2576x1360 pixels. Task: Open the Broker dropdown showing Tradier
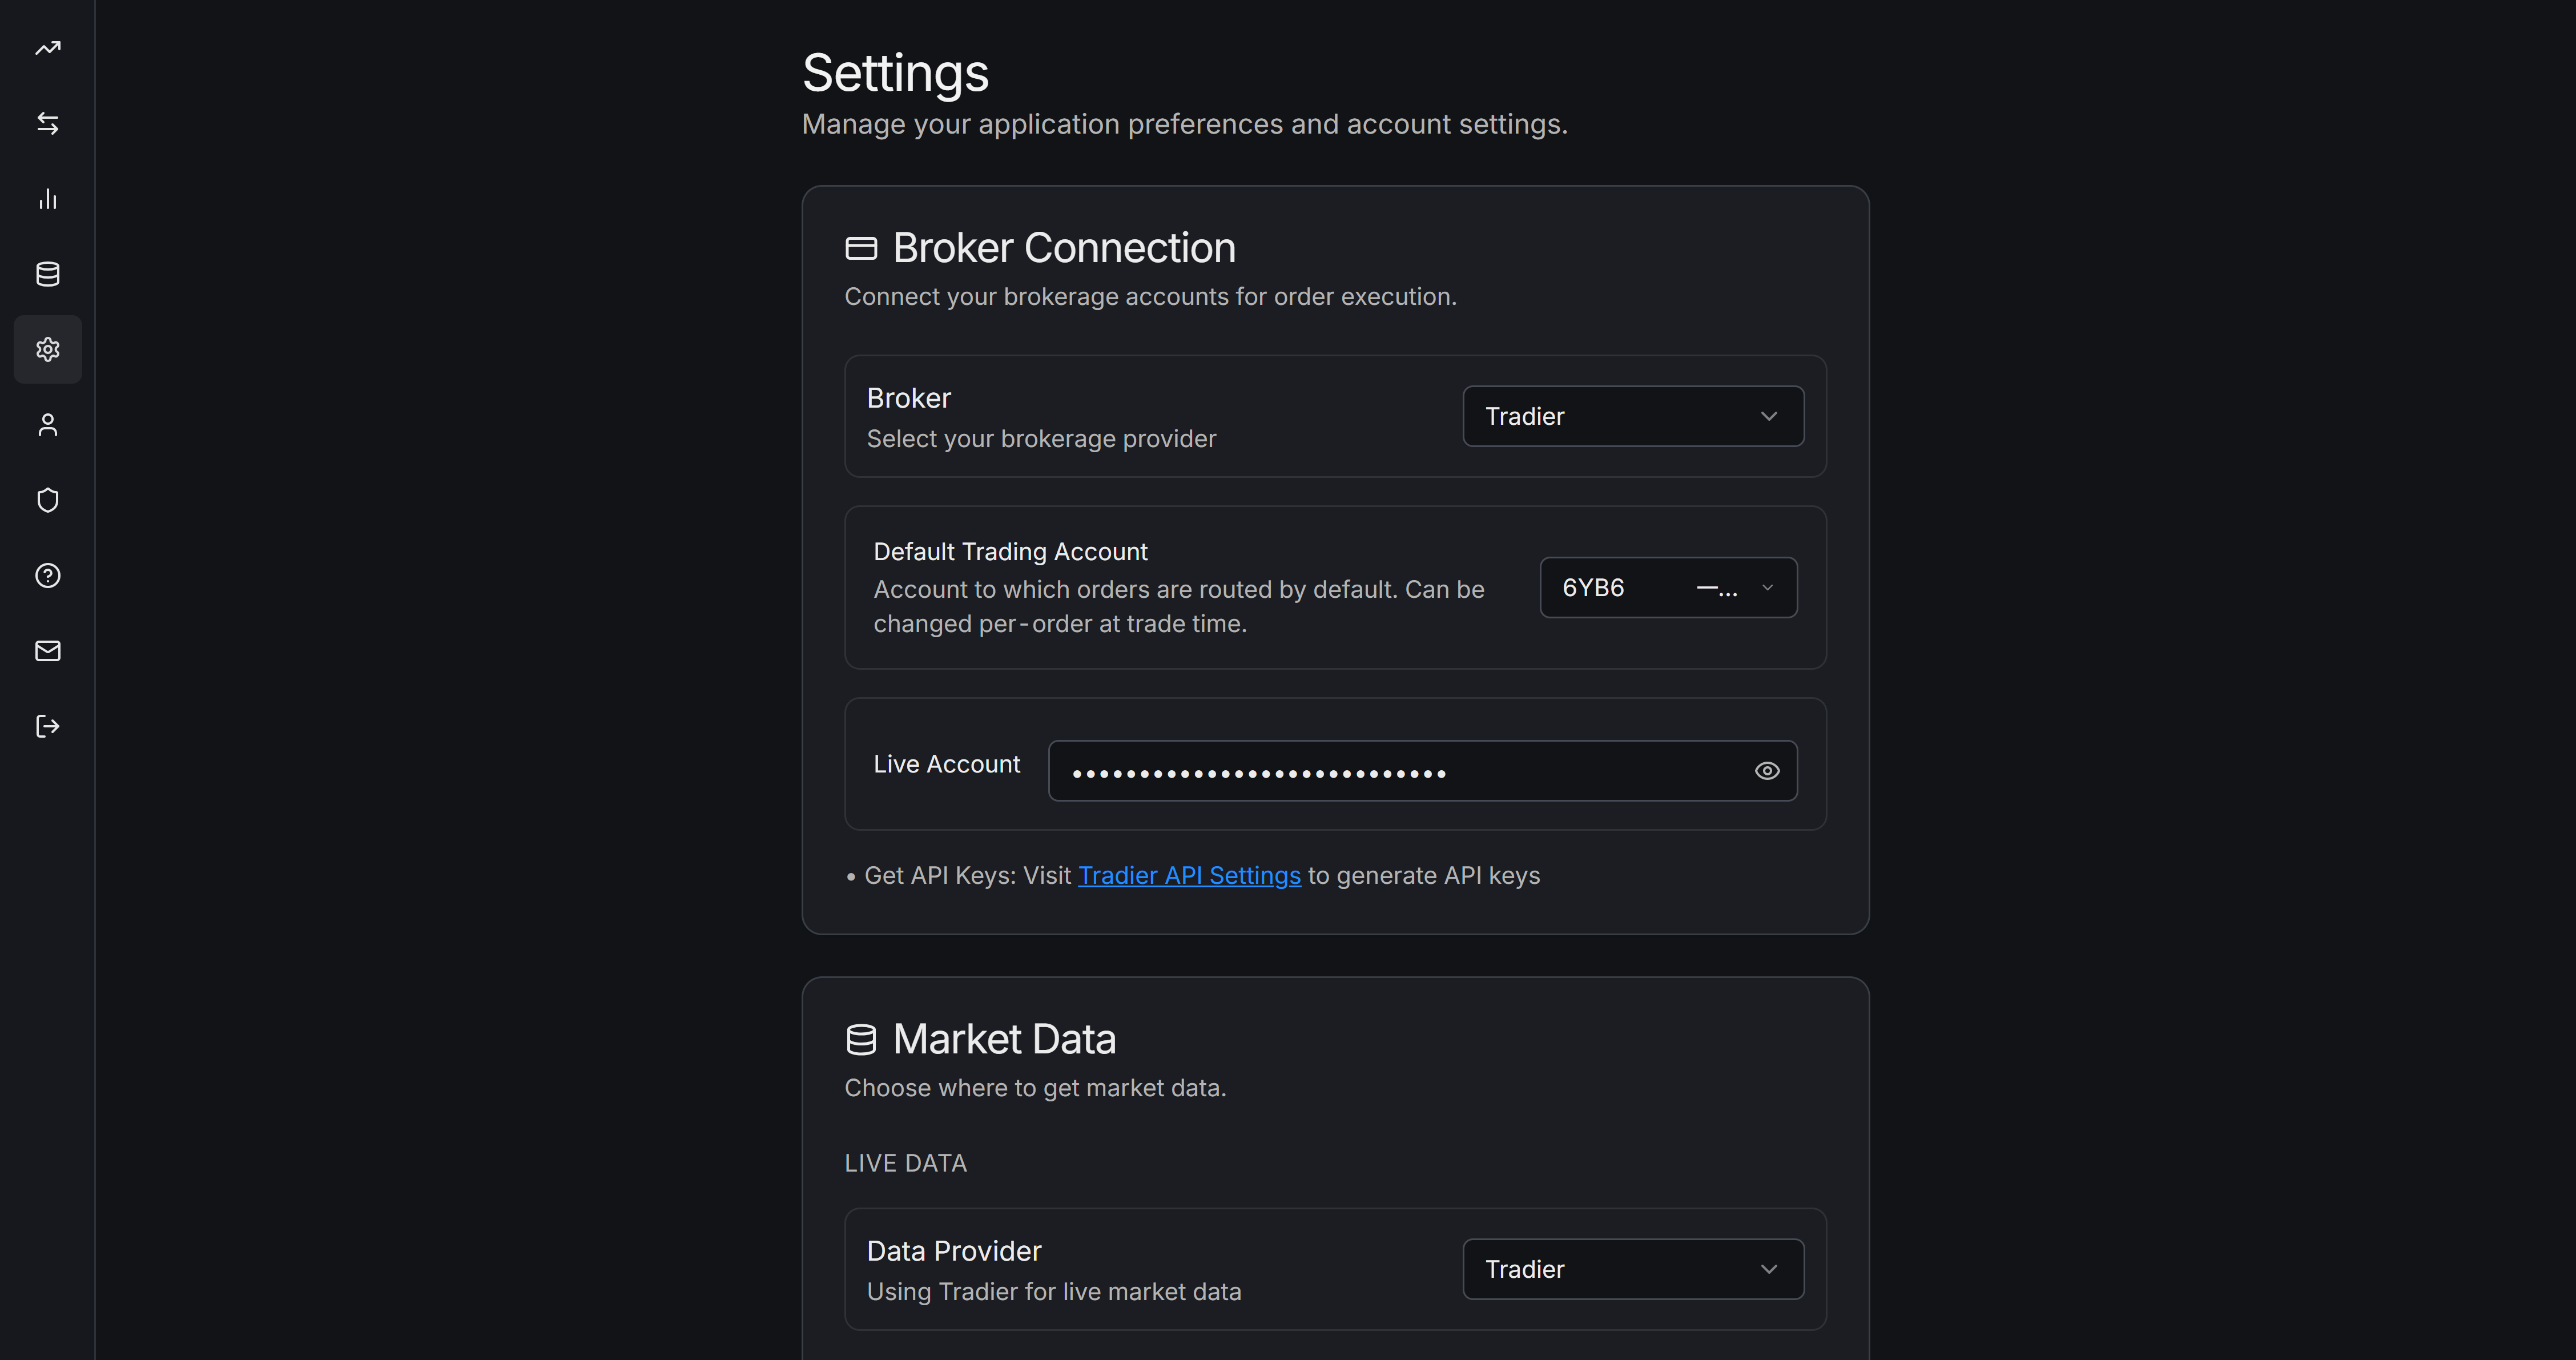click(x=1633, y=416)
